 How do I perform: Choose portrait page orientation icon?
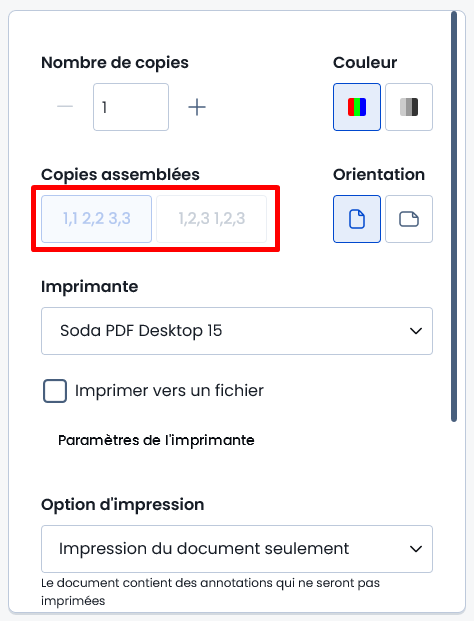tap(357, 219)
